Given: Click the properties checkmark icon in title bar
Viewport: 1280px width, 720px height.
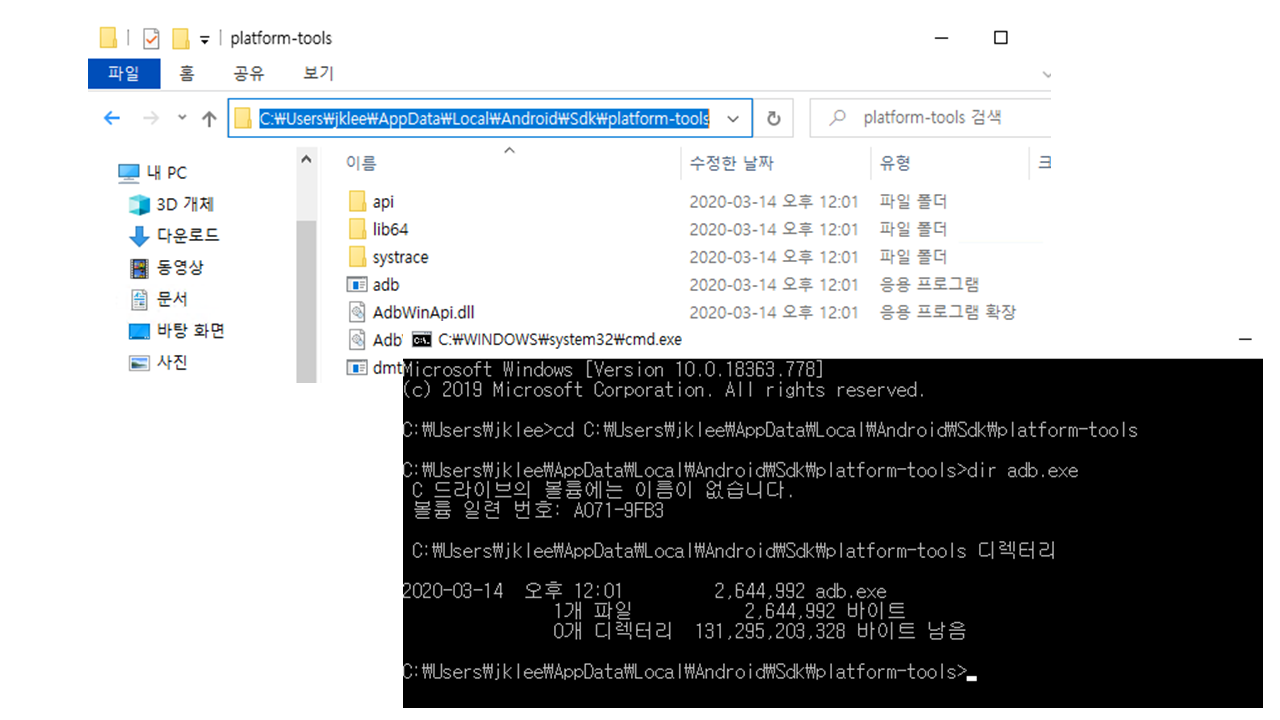Looking at the screenshot, I should click(x=151, y=39).
